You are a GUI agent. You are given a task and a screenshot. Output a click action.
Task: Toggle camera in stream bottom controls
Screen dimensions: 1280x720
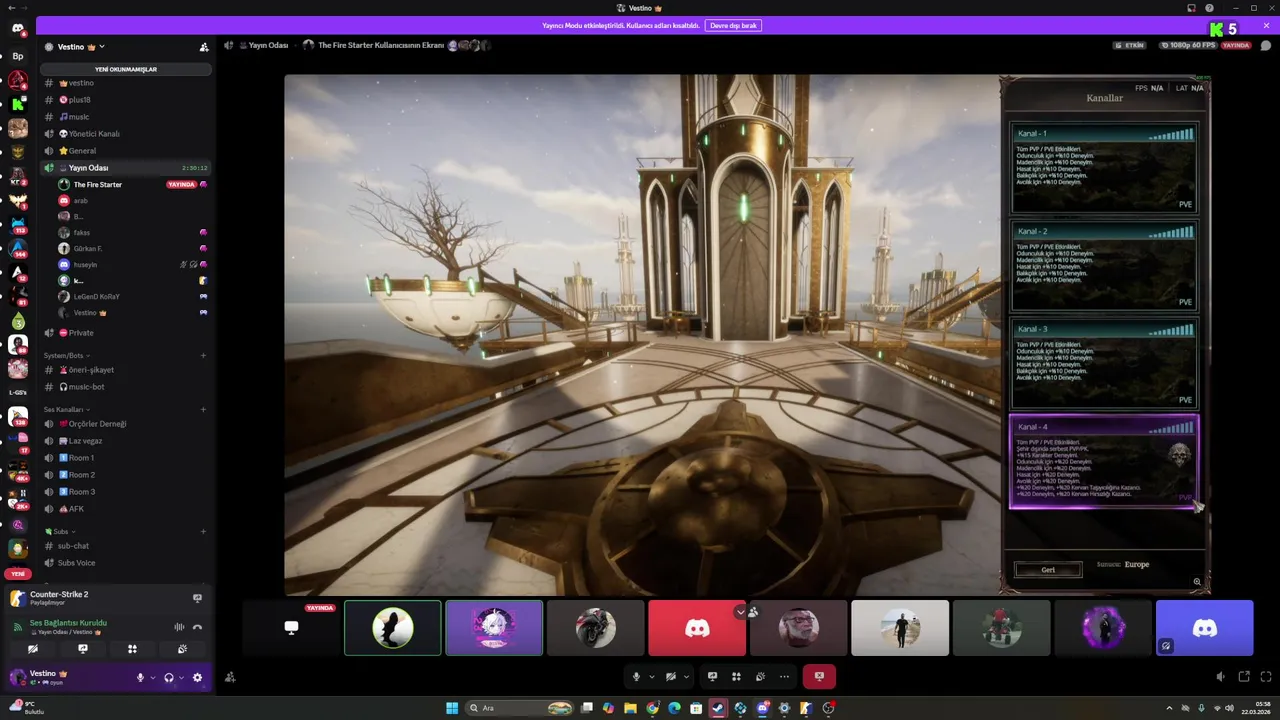click(671, 676)
